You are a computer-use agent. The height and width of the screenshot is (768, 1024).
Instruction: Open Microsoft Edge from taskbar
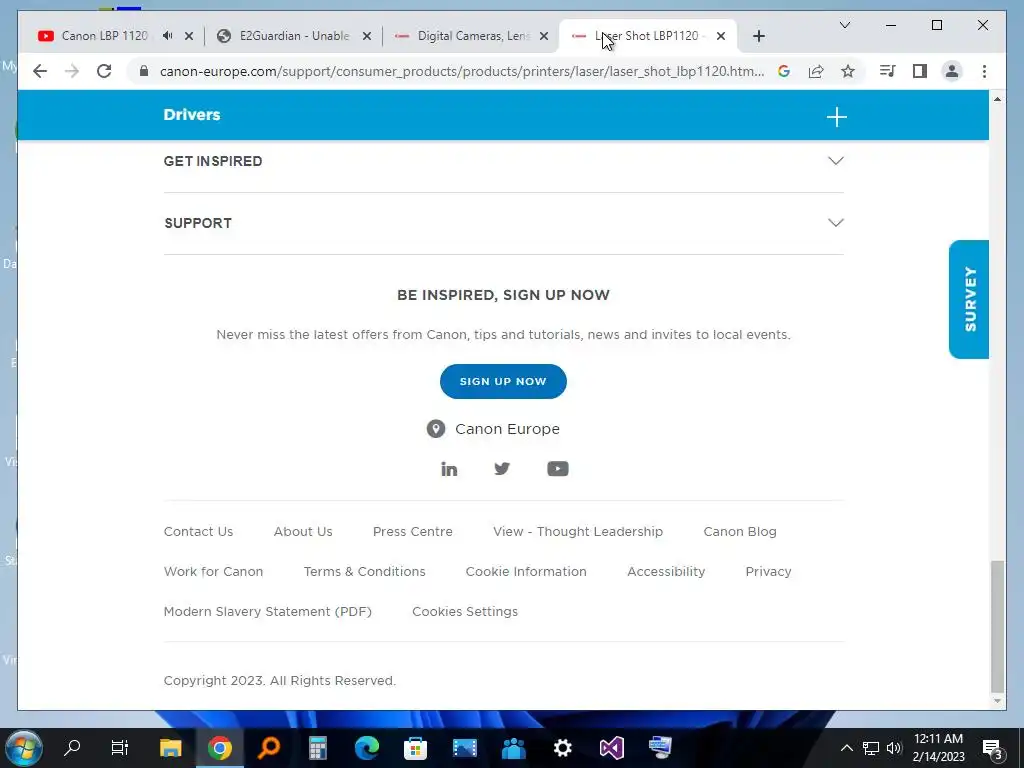366,748
